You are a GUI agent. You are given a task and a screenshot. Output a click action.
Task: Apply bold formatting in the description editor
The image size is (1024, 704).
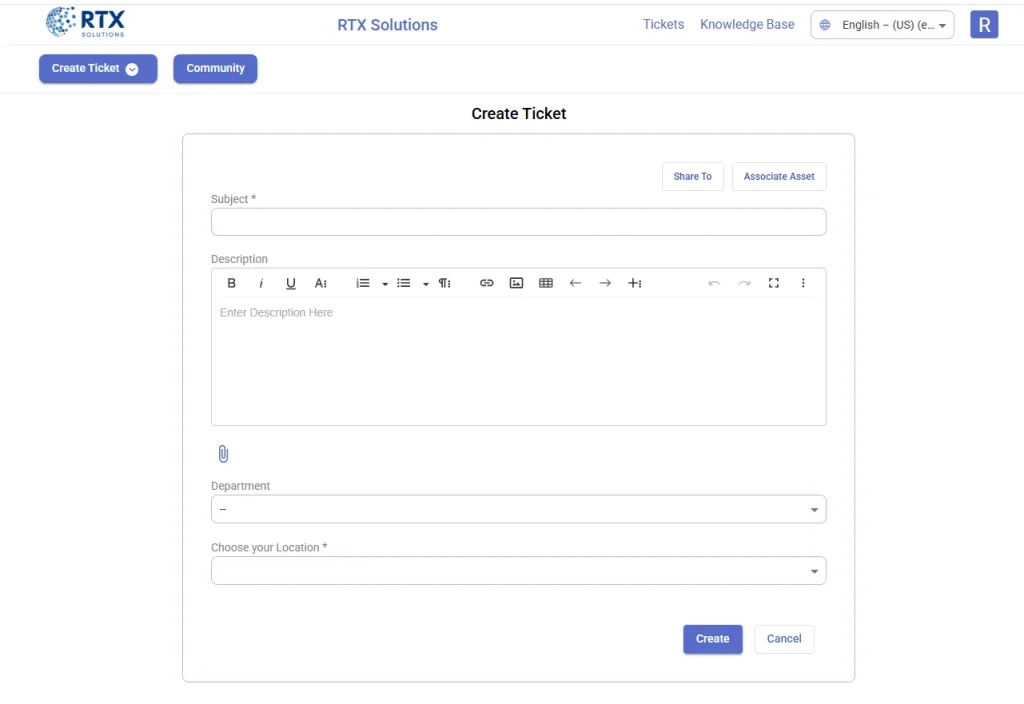pyautogui.click(x=231, y=283)
